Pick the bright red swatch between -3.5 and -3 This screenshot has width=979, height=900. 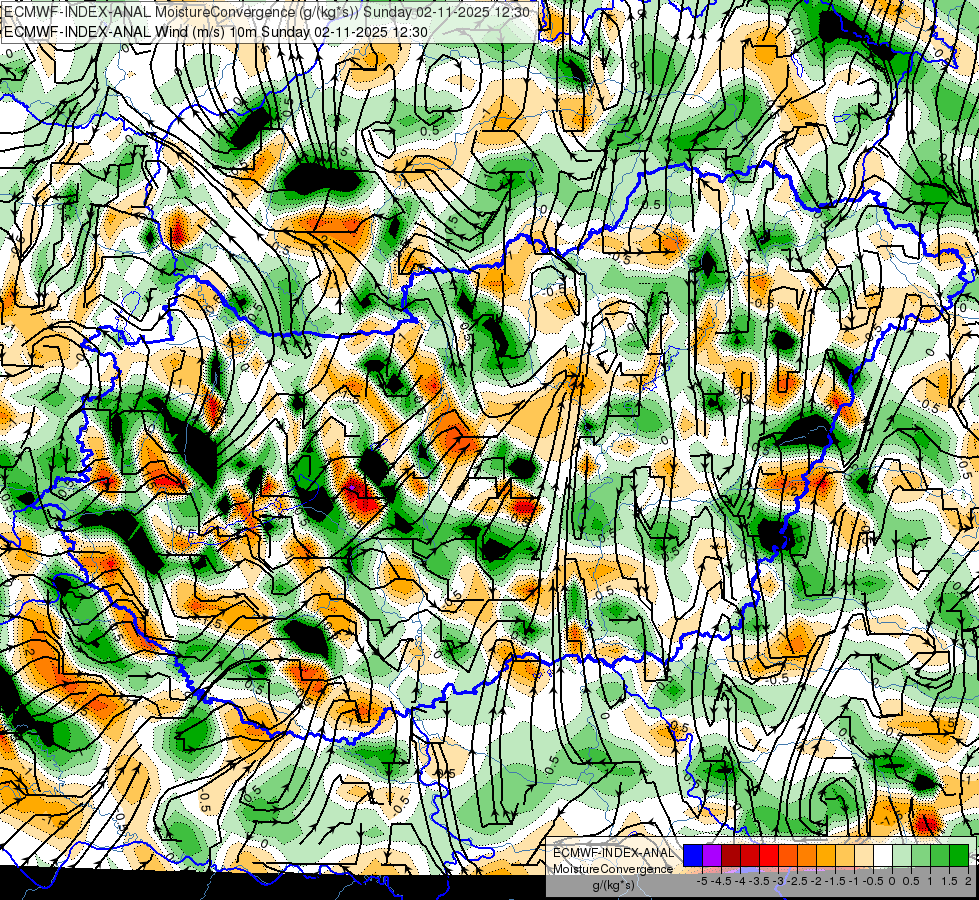coord(769,856)
